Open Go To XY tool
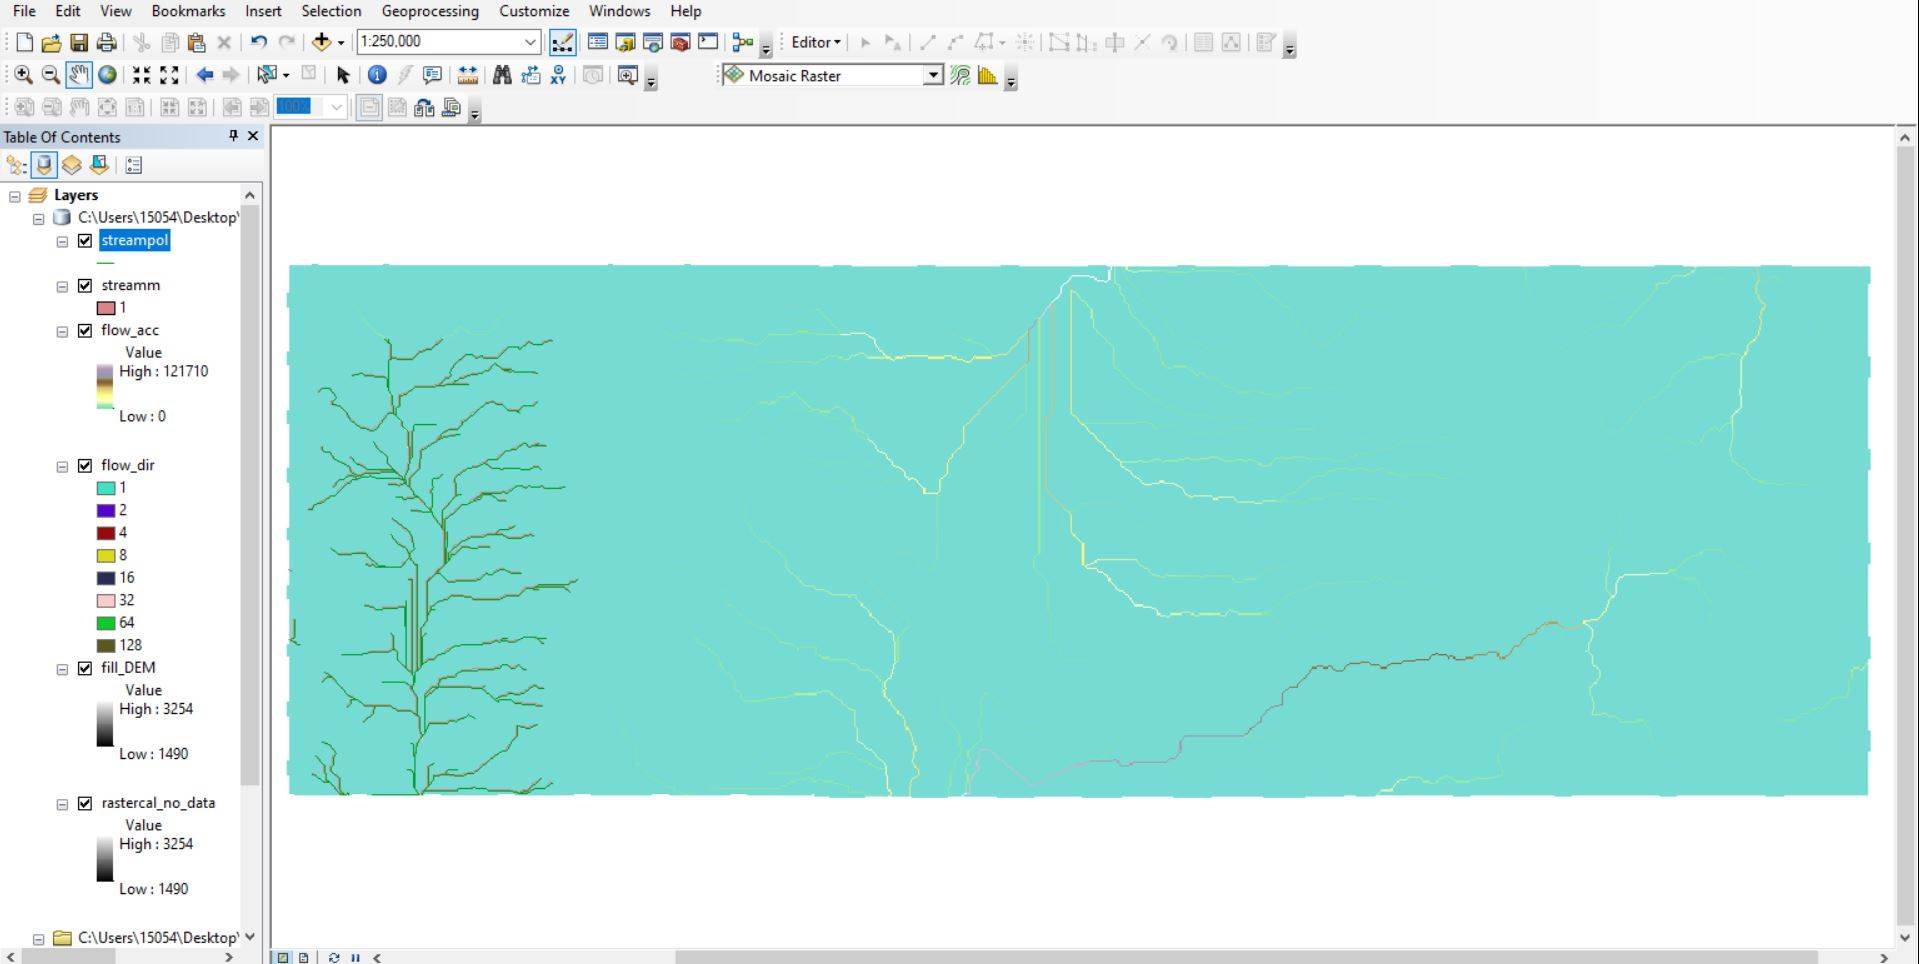The width and height of the screenshot is (1919, 964). (x=558, y=75)
